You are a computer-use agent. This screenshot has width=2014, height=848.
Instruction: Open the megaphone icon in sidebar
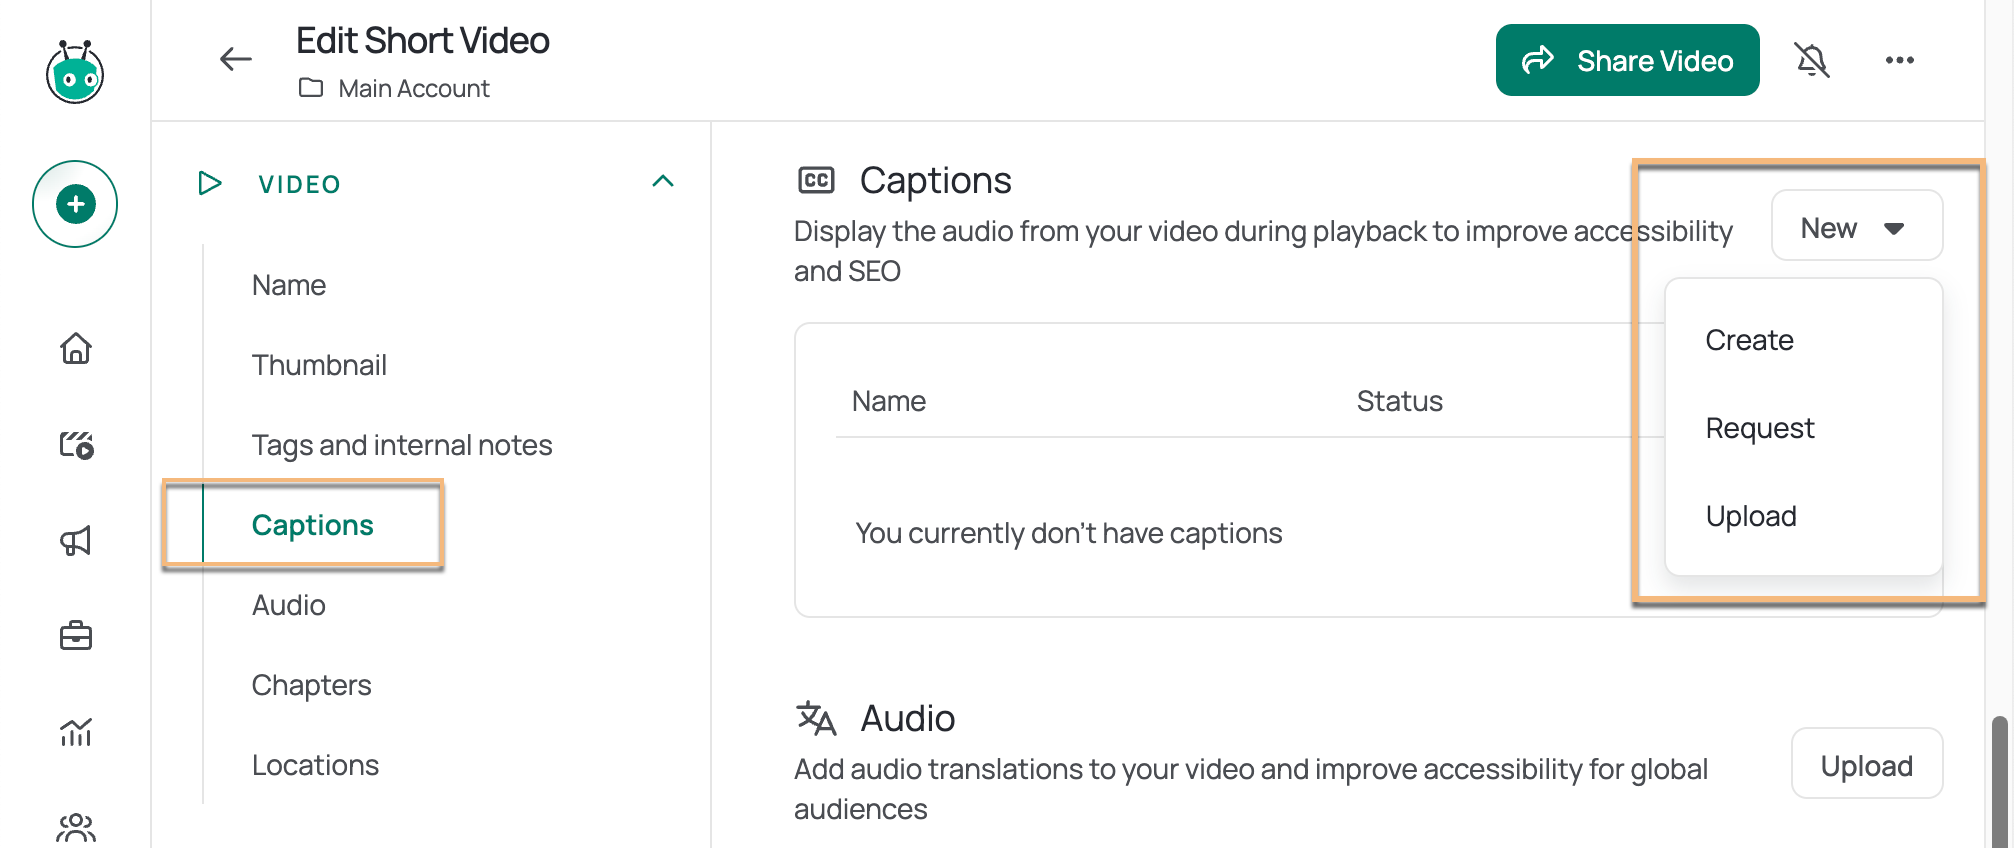click(76, 541)
